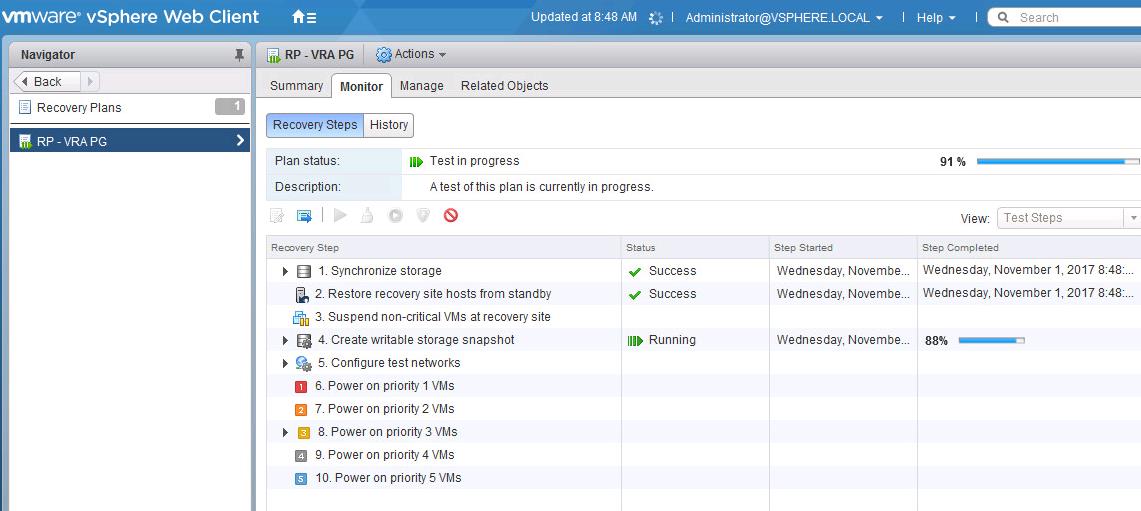The height and width of the screenshot is (511, 1141).
Task: Click the Create writable storage snapshot icon
Action: point(304,341)
